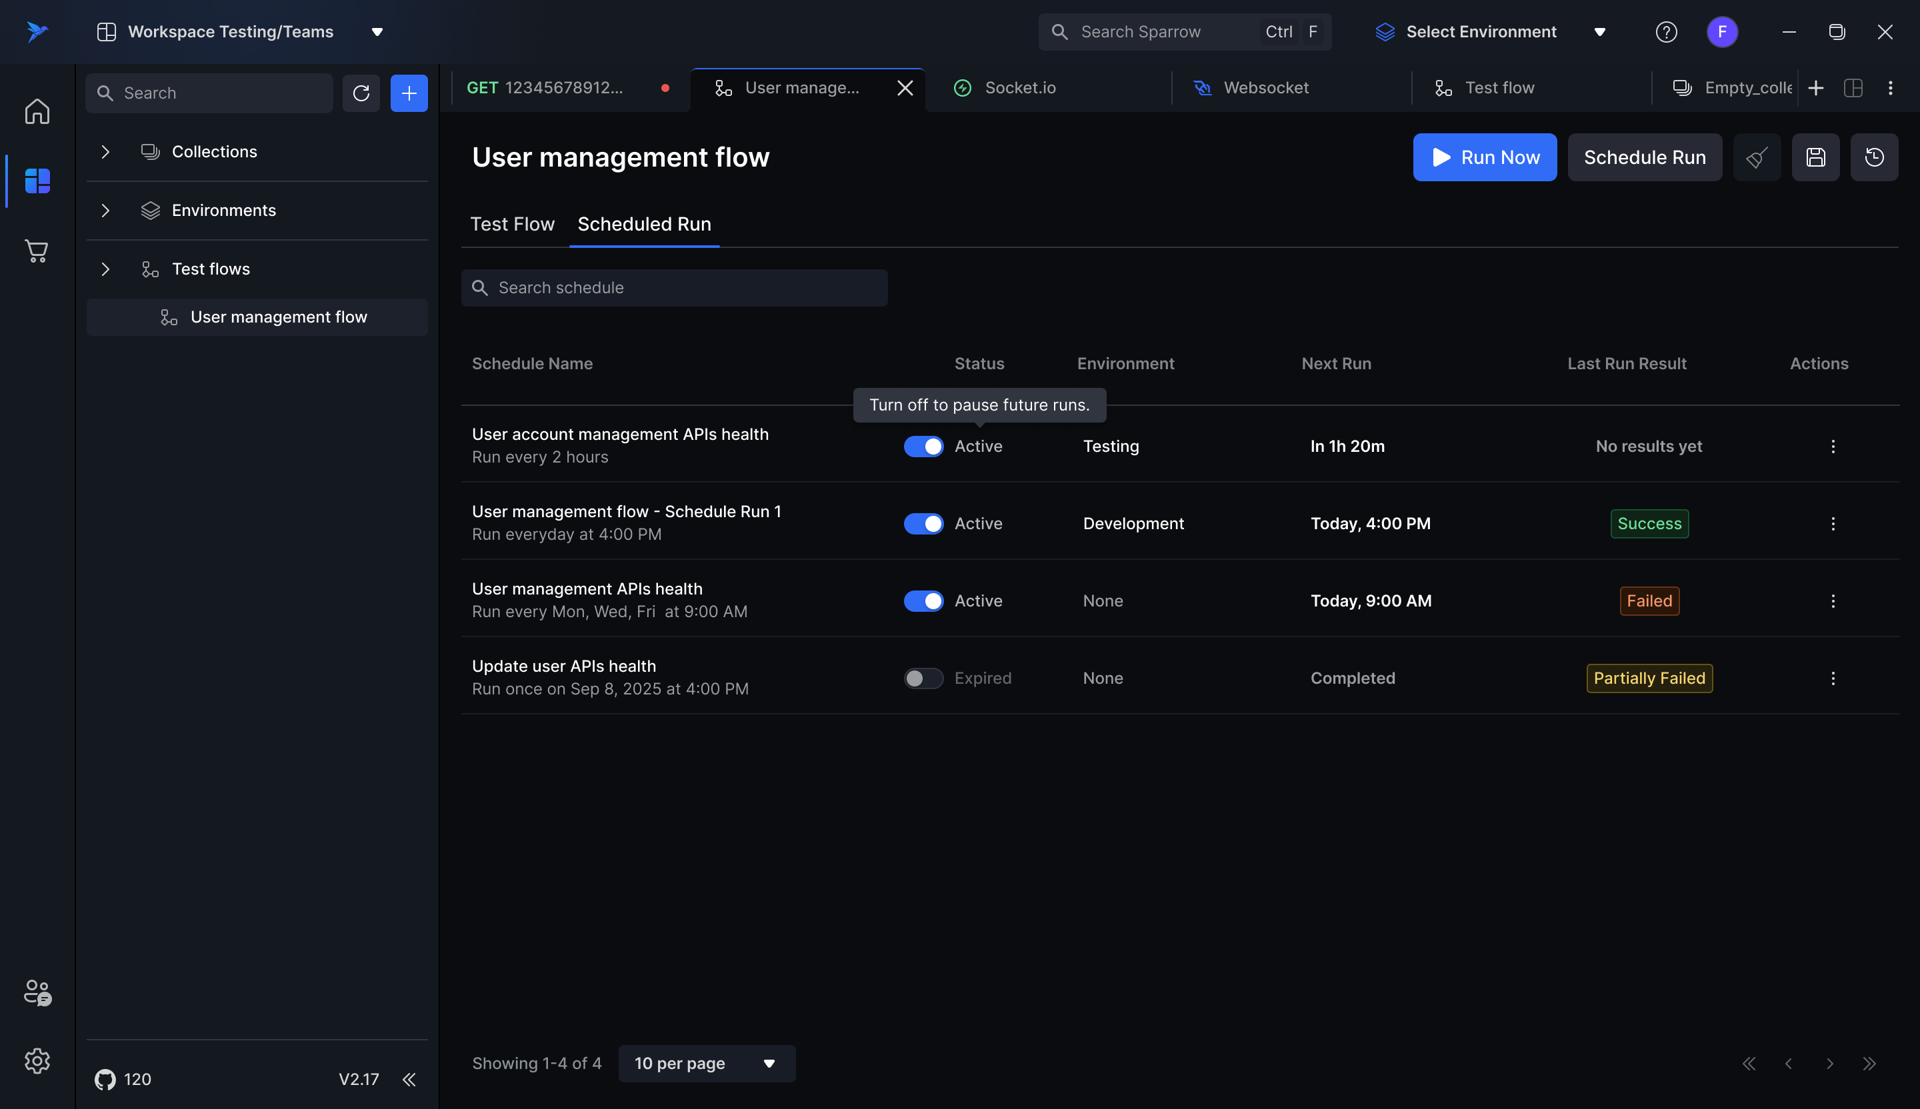Click the Schedule Run button
This screenshot has height=1109, width=1920.
(x=1644, y=157)
